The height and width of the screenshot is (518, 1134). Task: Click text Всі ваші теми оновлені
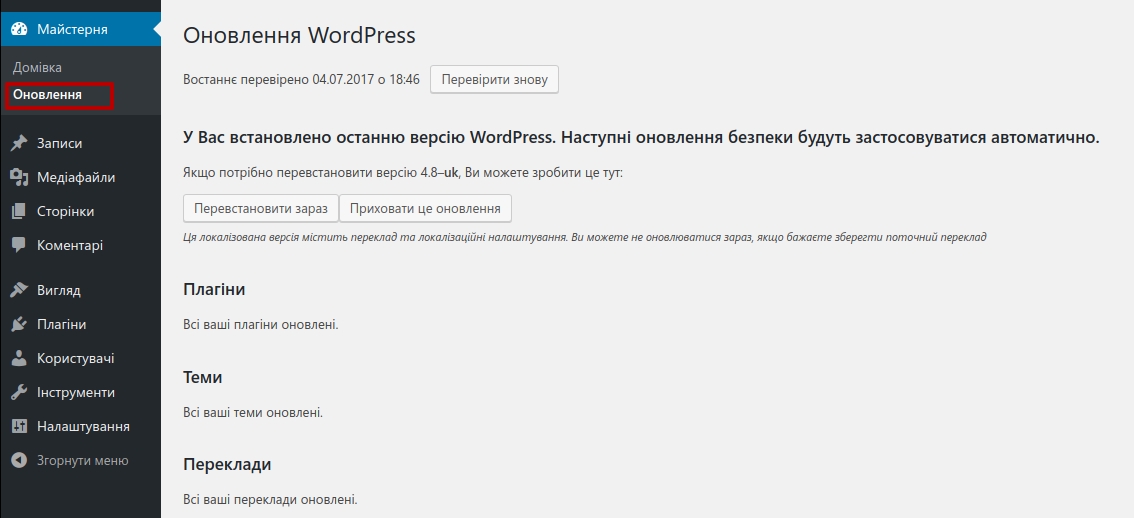[252, 413]
